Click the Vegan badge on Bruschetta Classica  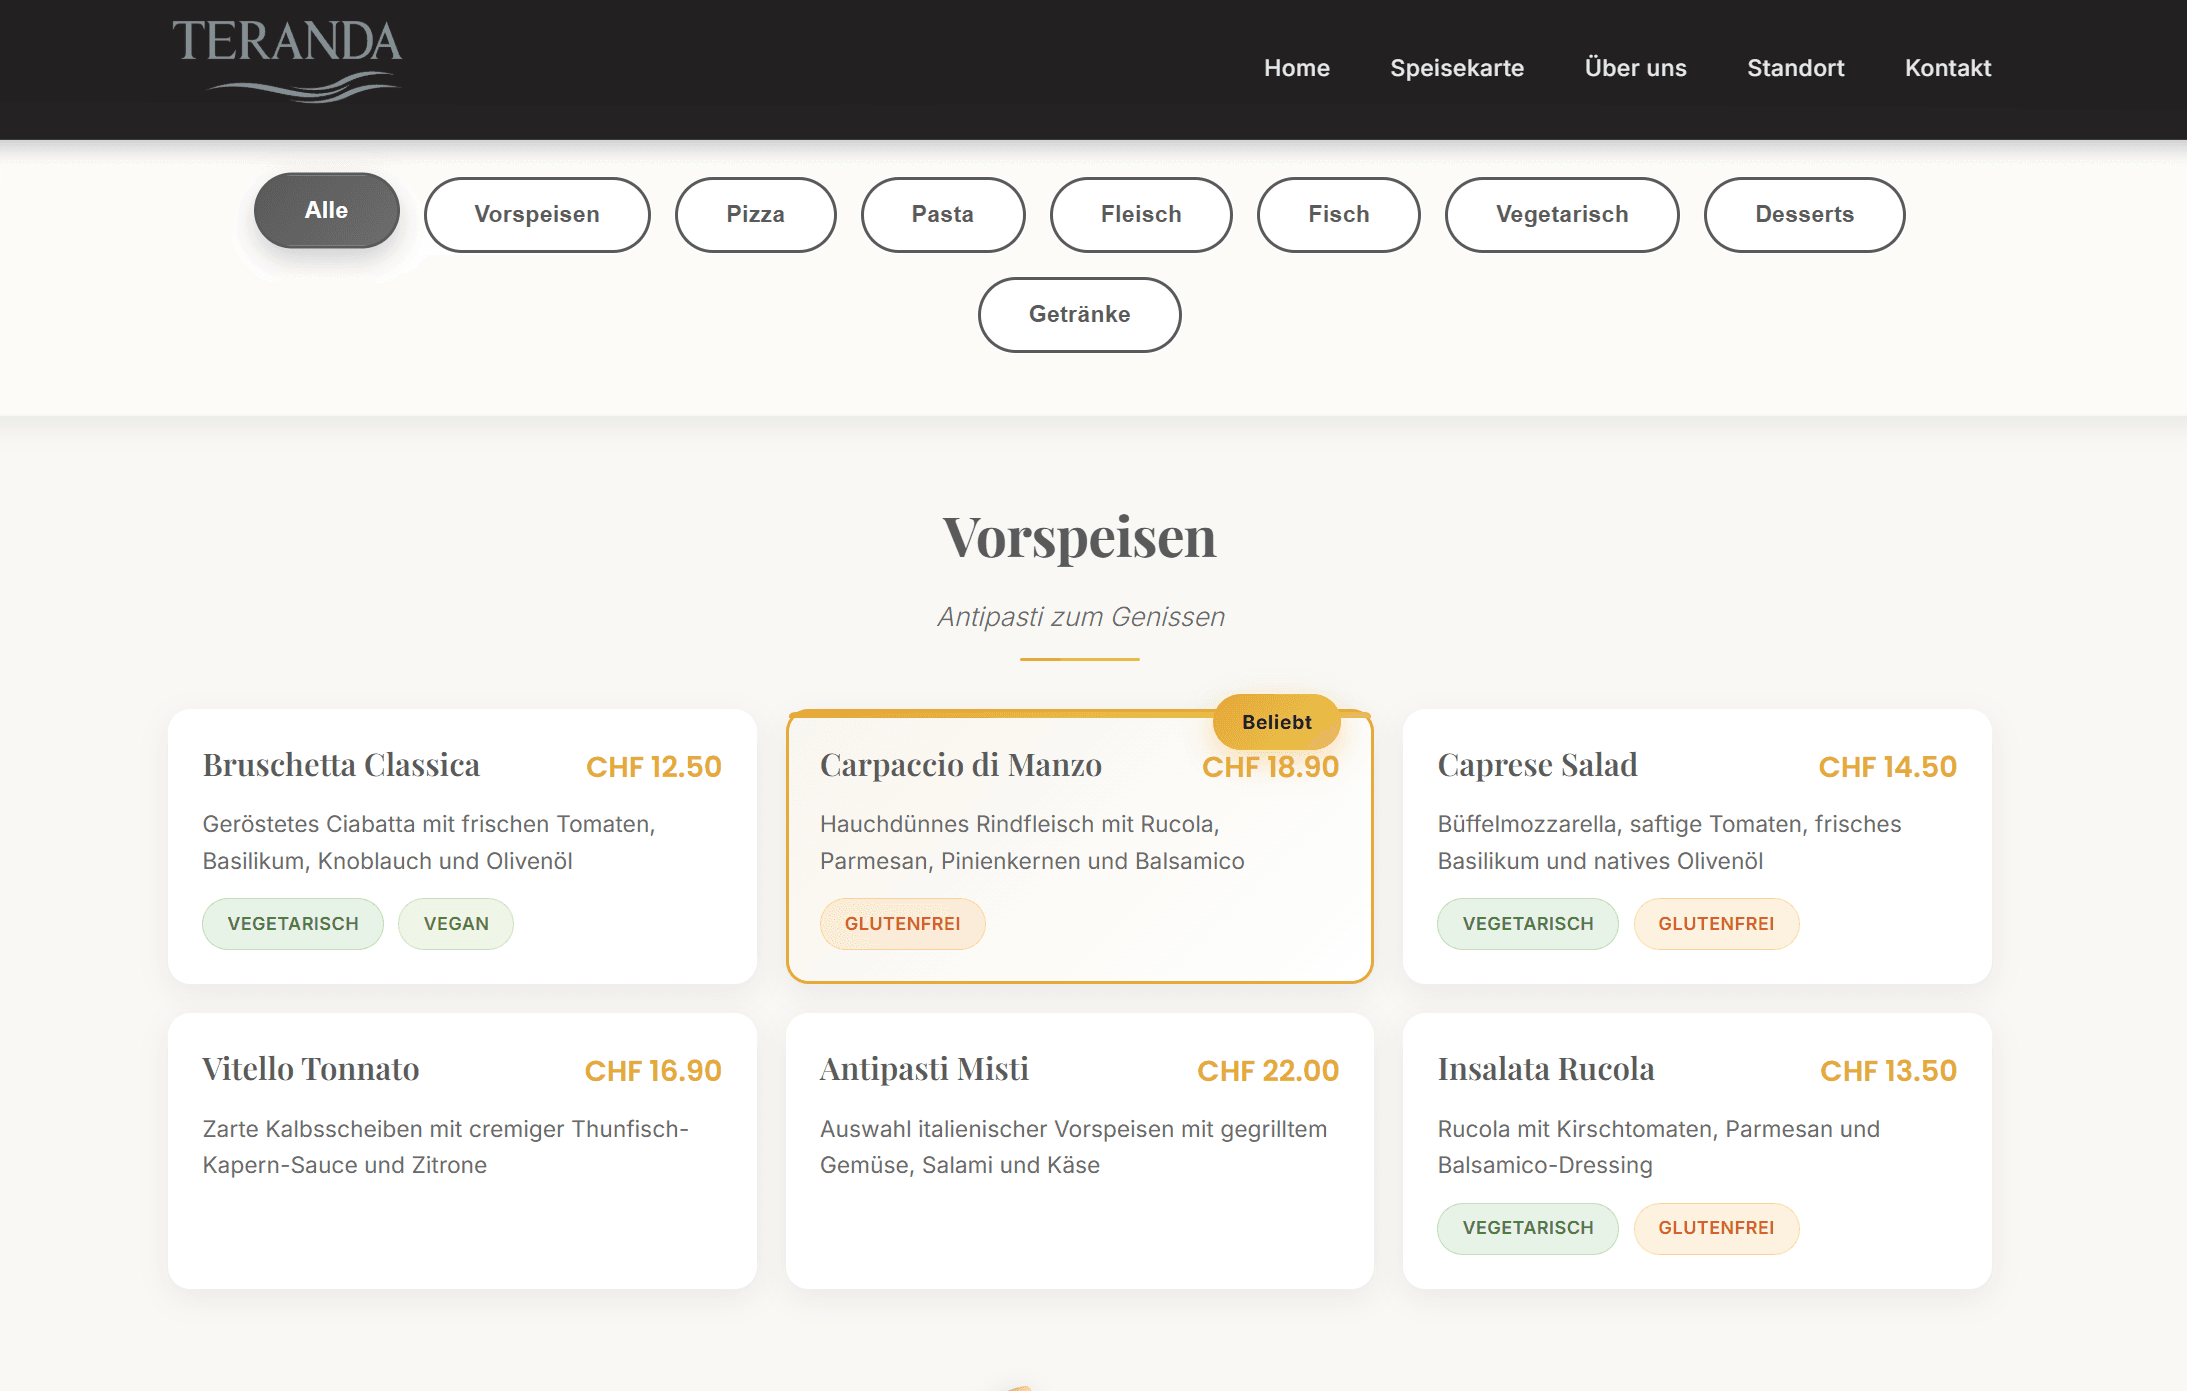[x=455, y=923]
